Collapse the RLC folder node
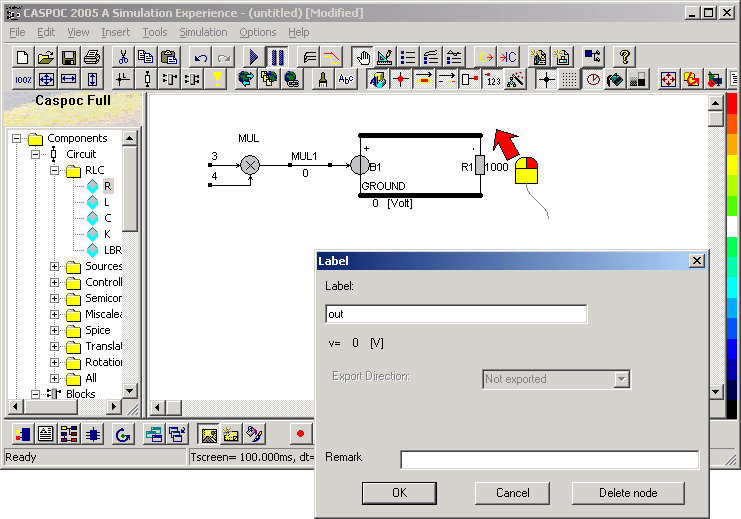Screen dimensions: 741x519 (x=54, y=170)
